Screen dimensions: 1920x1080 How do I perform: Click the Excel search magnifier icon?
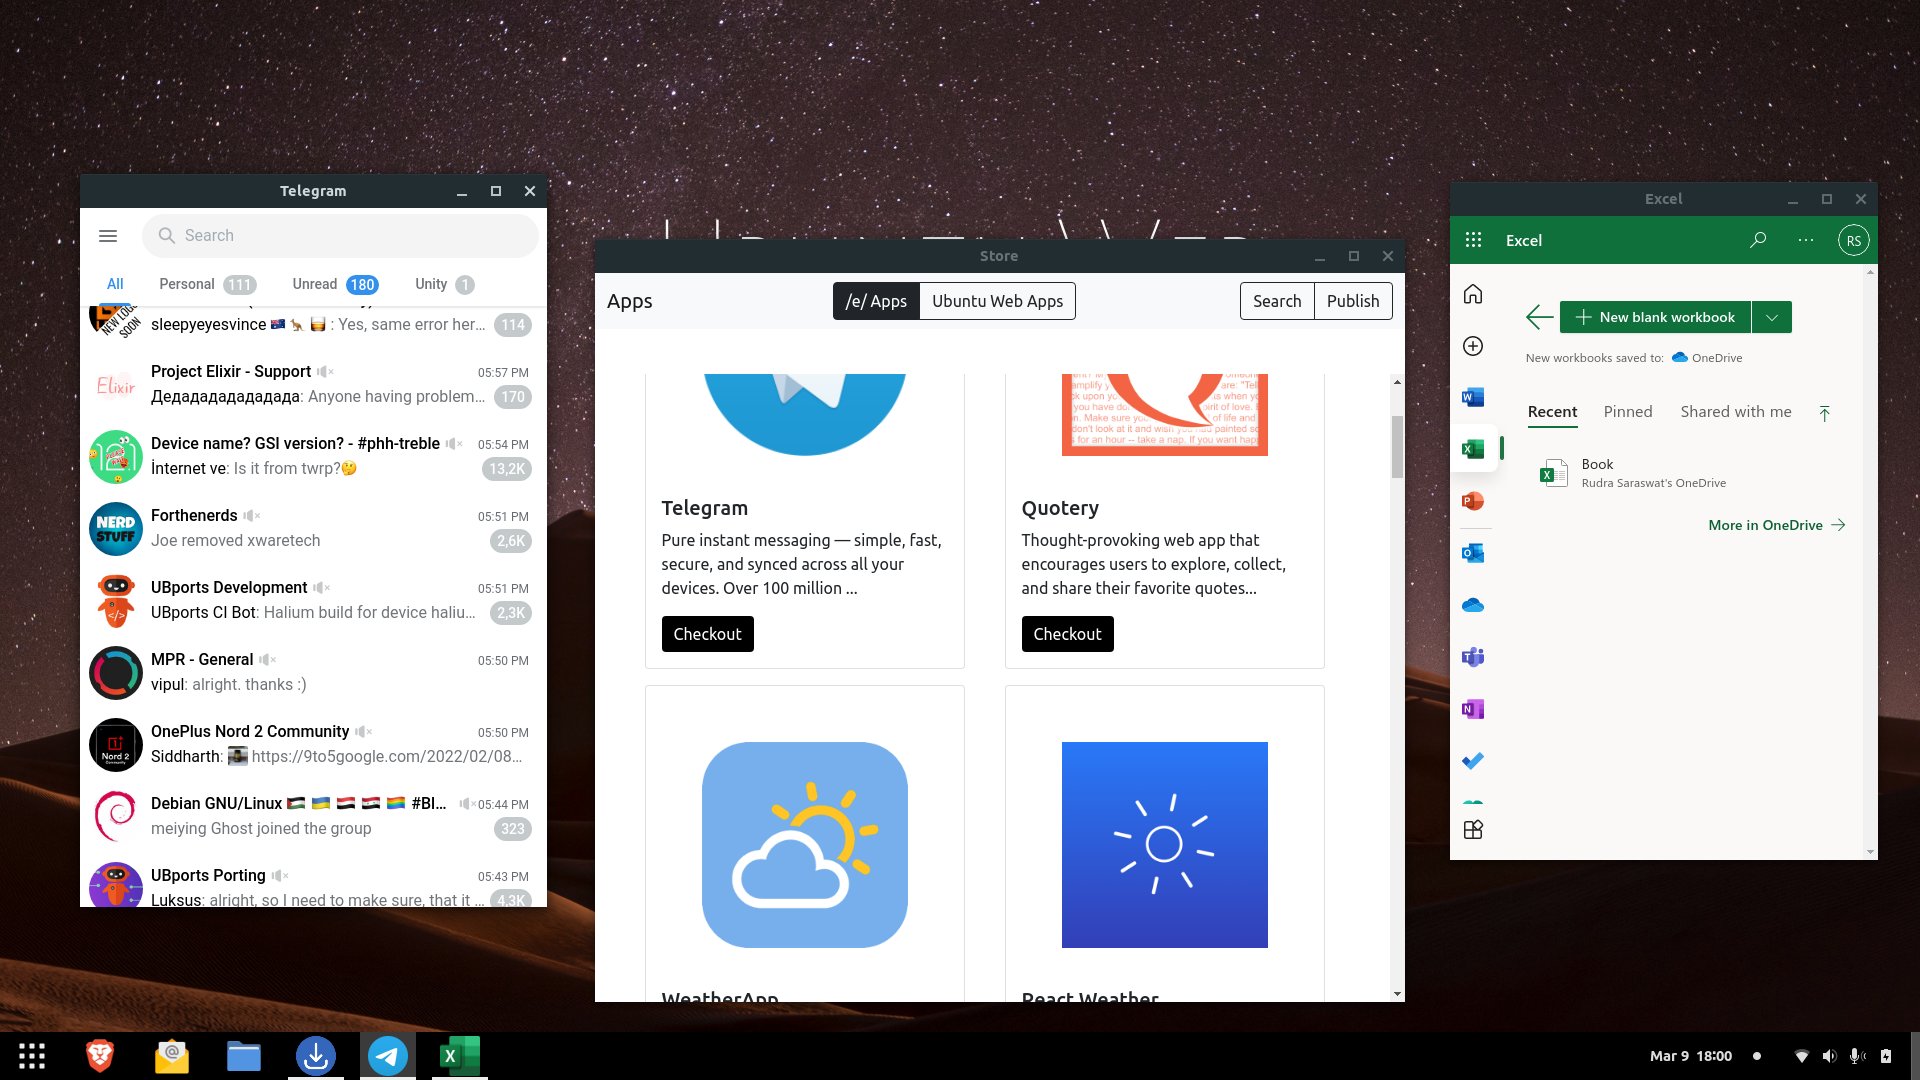(1758, 240)
